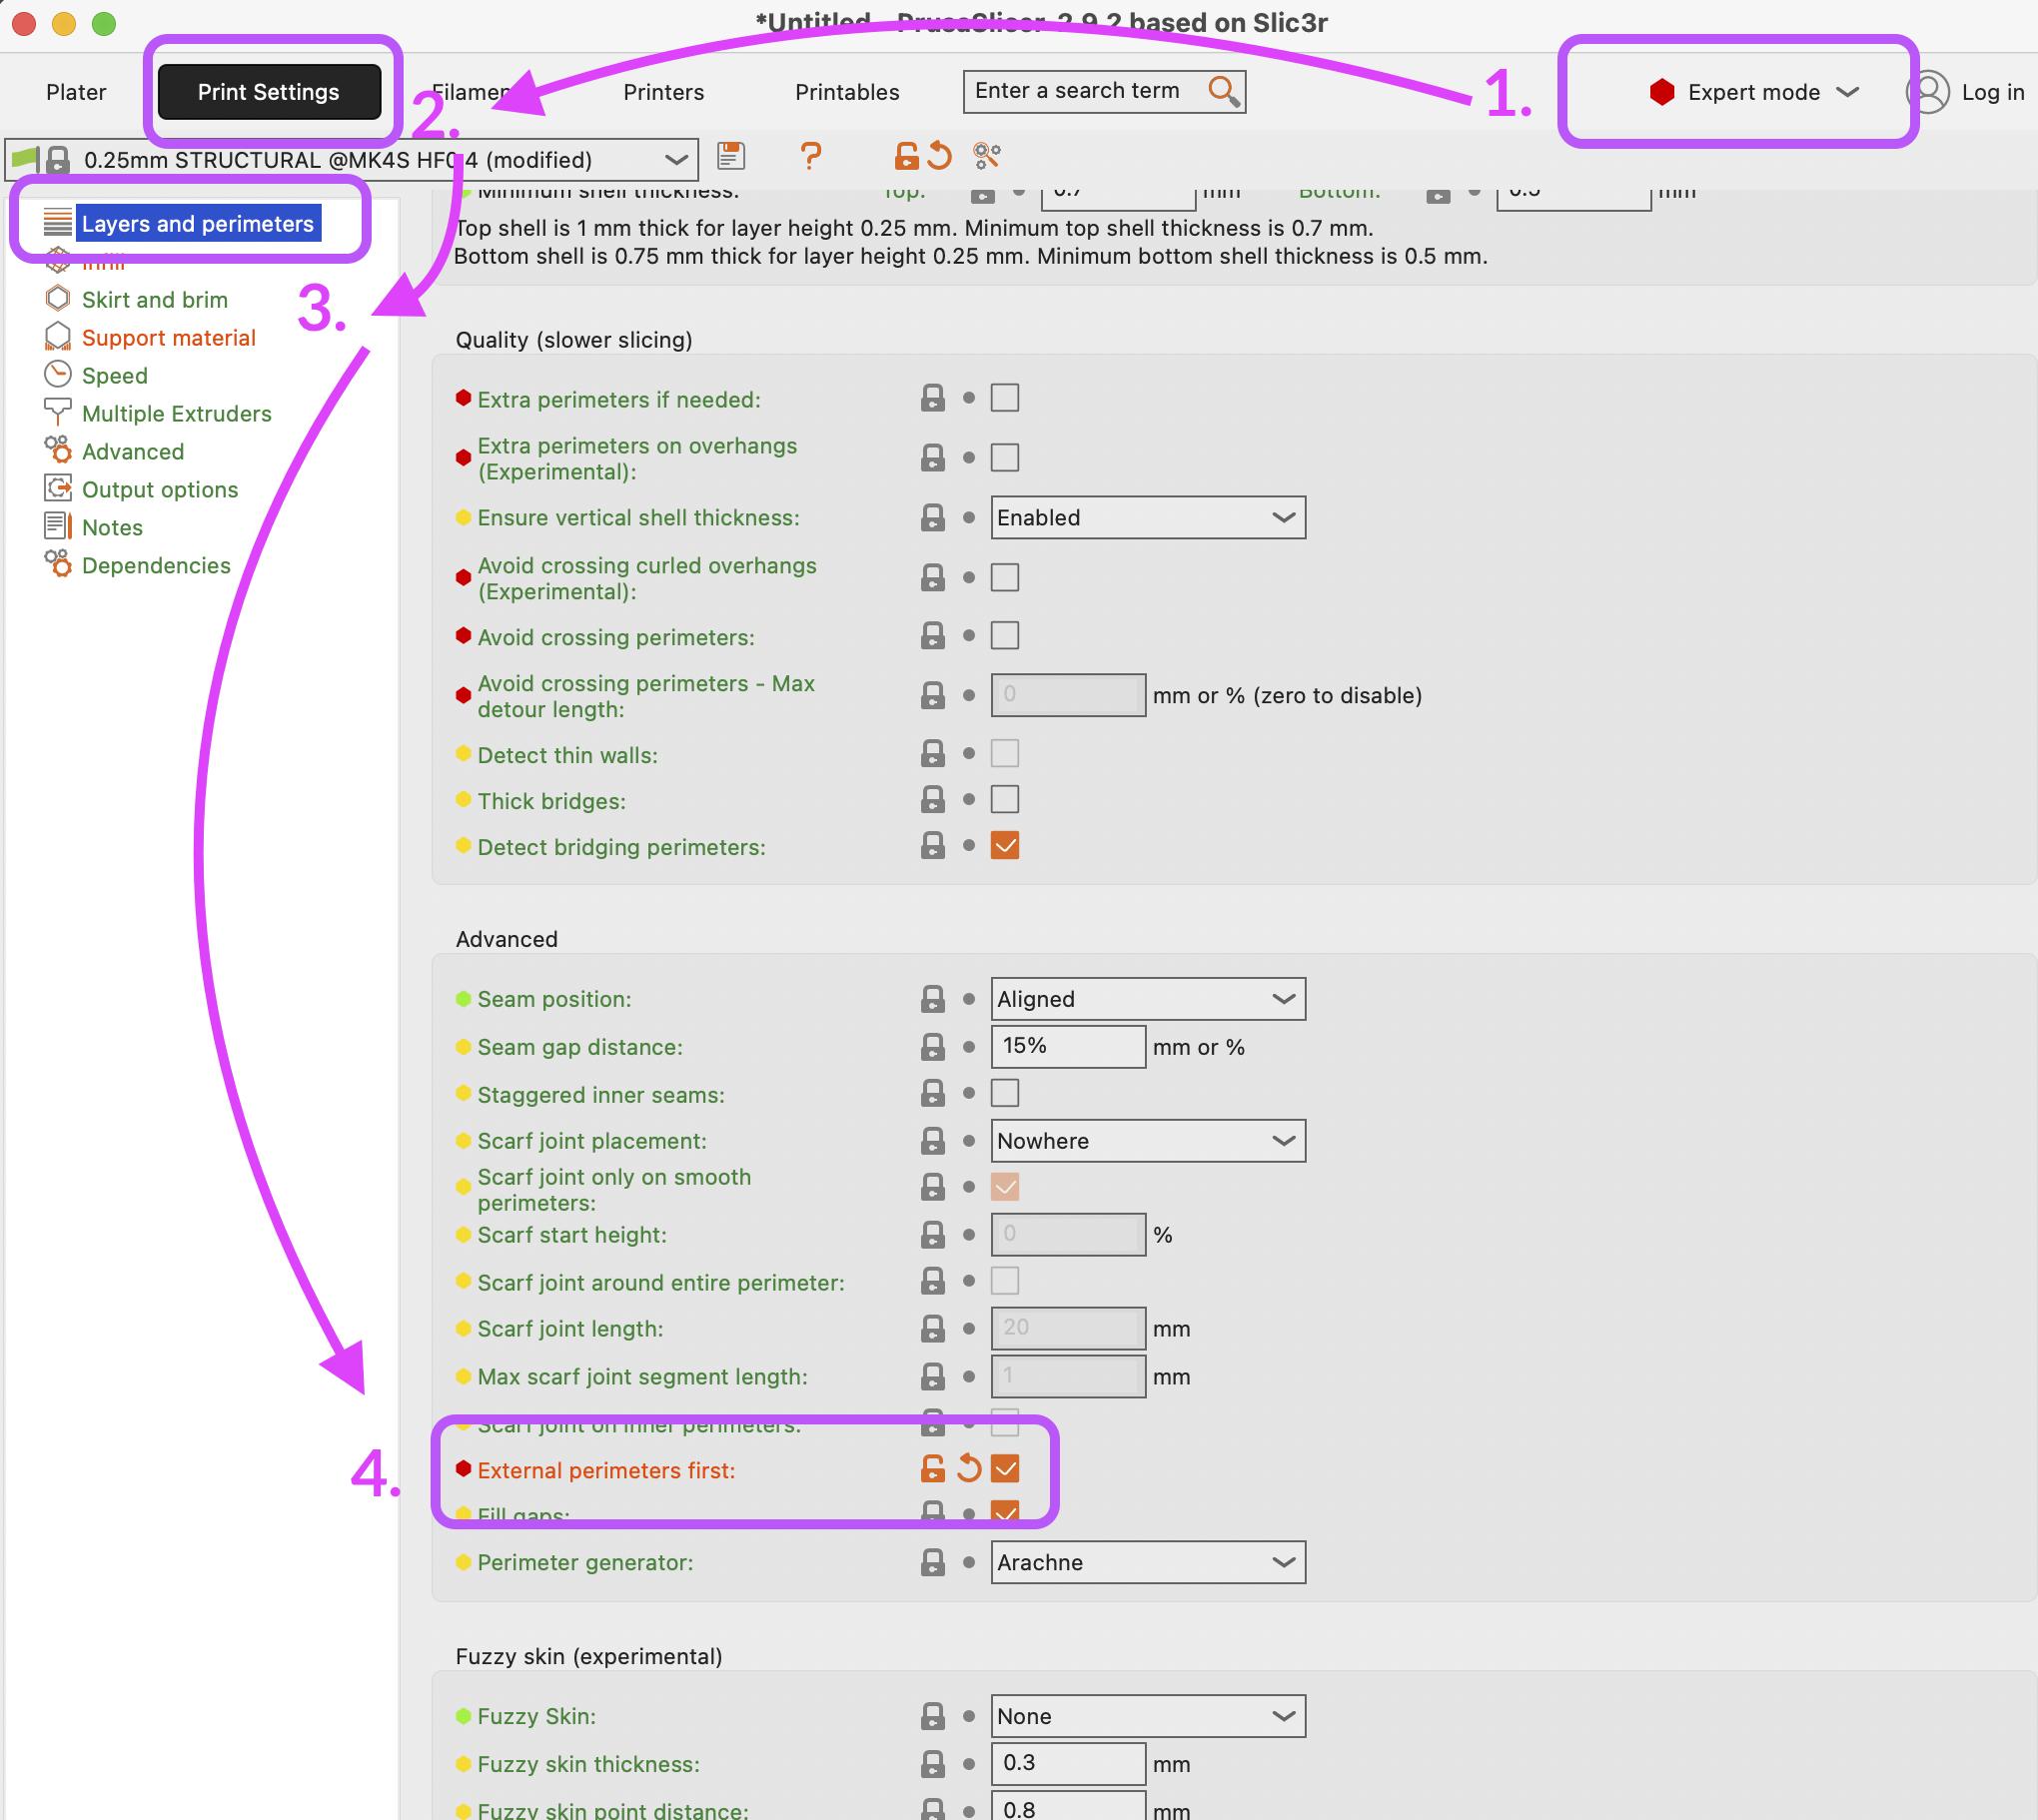
Task: Click the compare presets gears icon
Action: point(986,156)
